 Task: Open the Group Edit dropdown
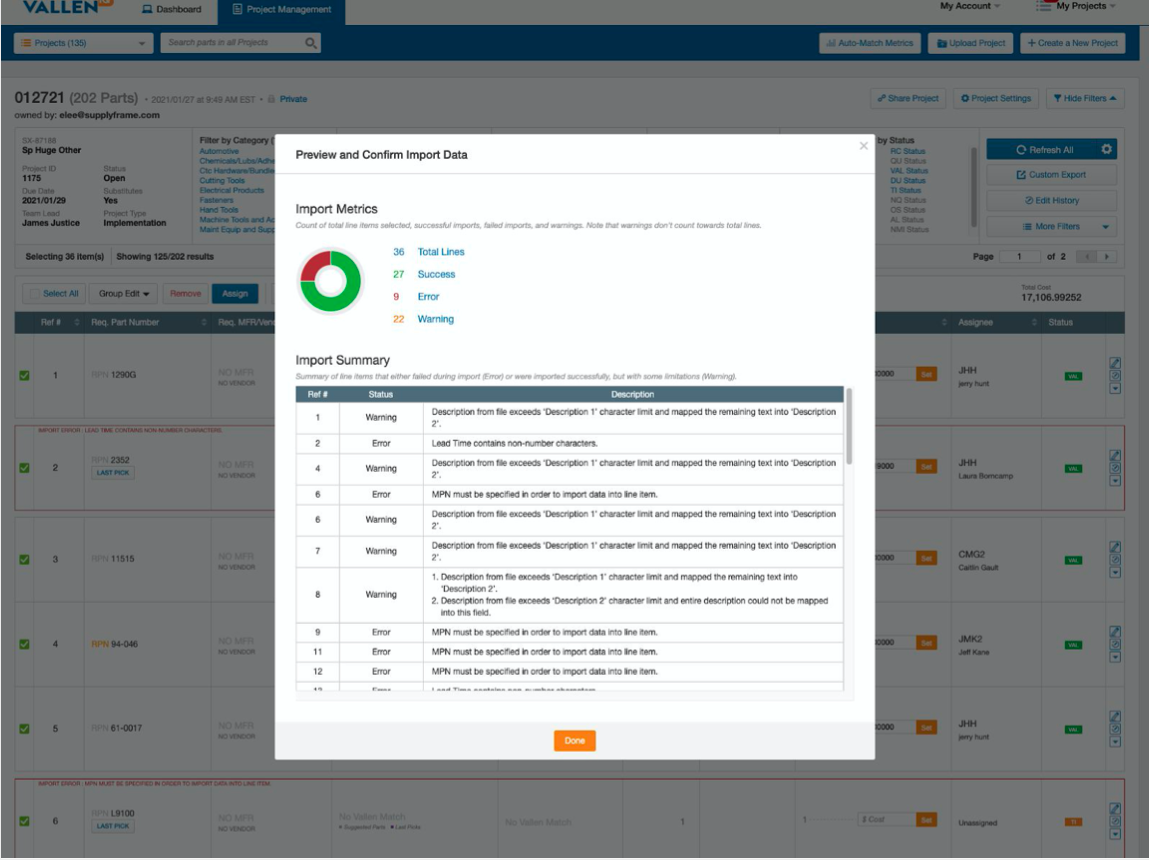click(x=124, y=294)
